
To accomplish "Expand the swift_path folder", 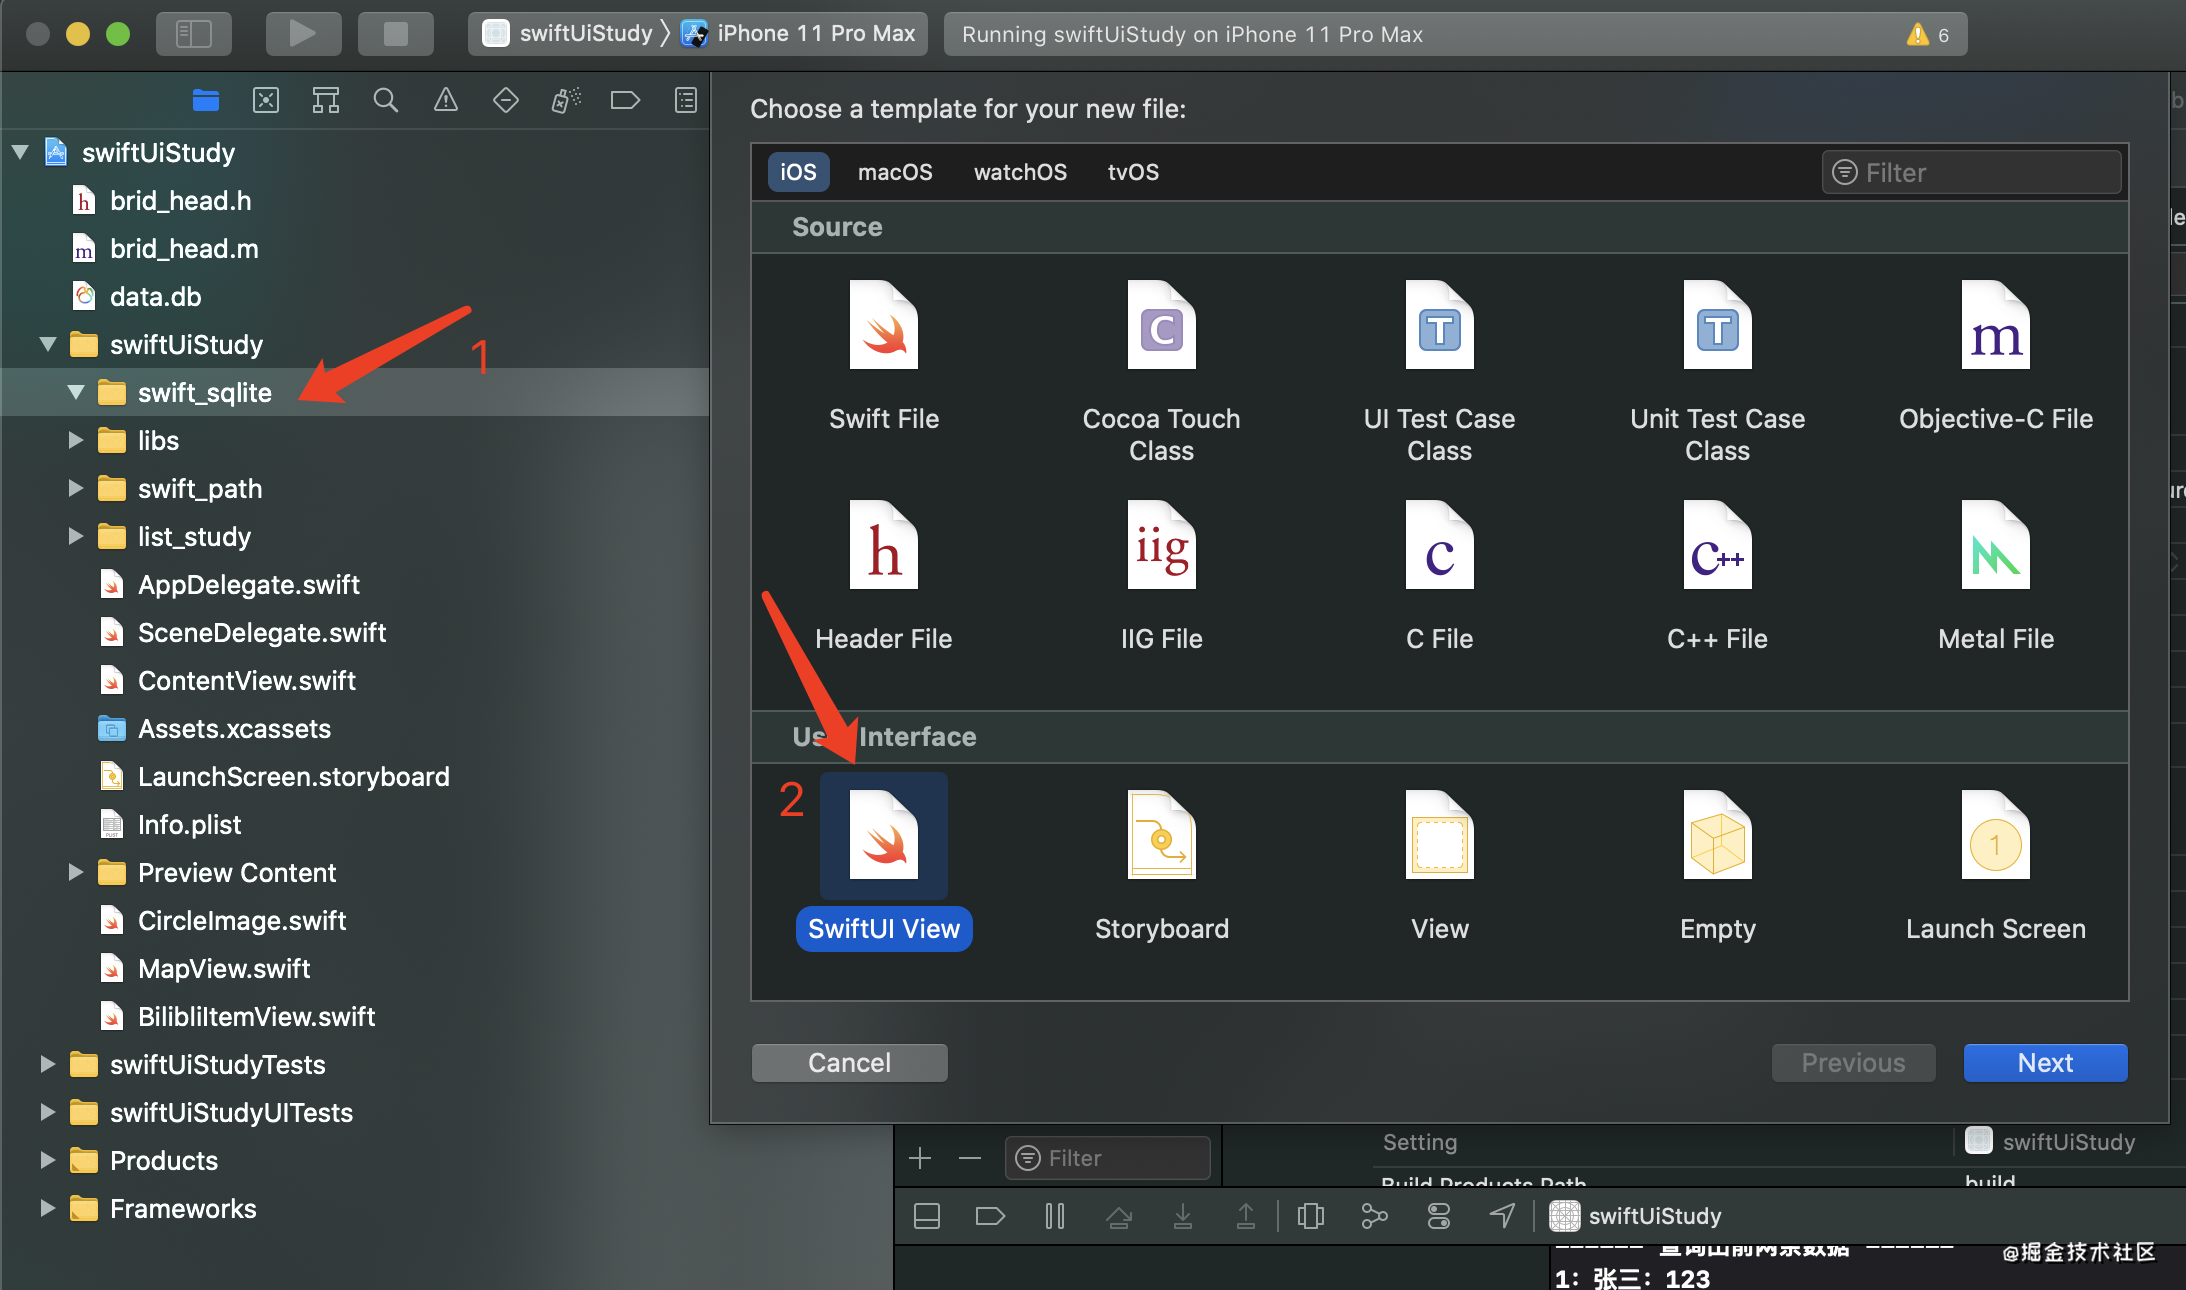I will point(76,488).
